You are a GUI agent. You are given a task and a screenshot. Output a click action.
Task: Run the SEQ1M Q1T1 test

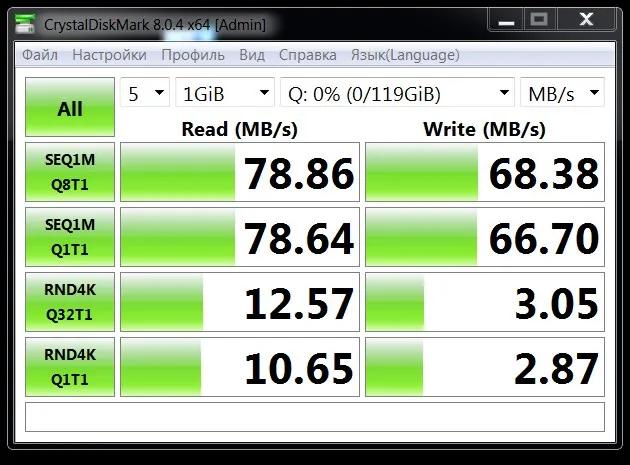70,237
